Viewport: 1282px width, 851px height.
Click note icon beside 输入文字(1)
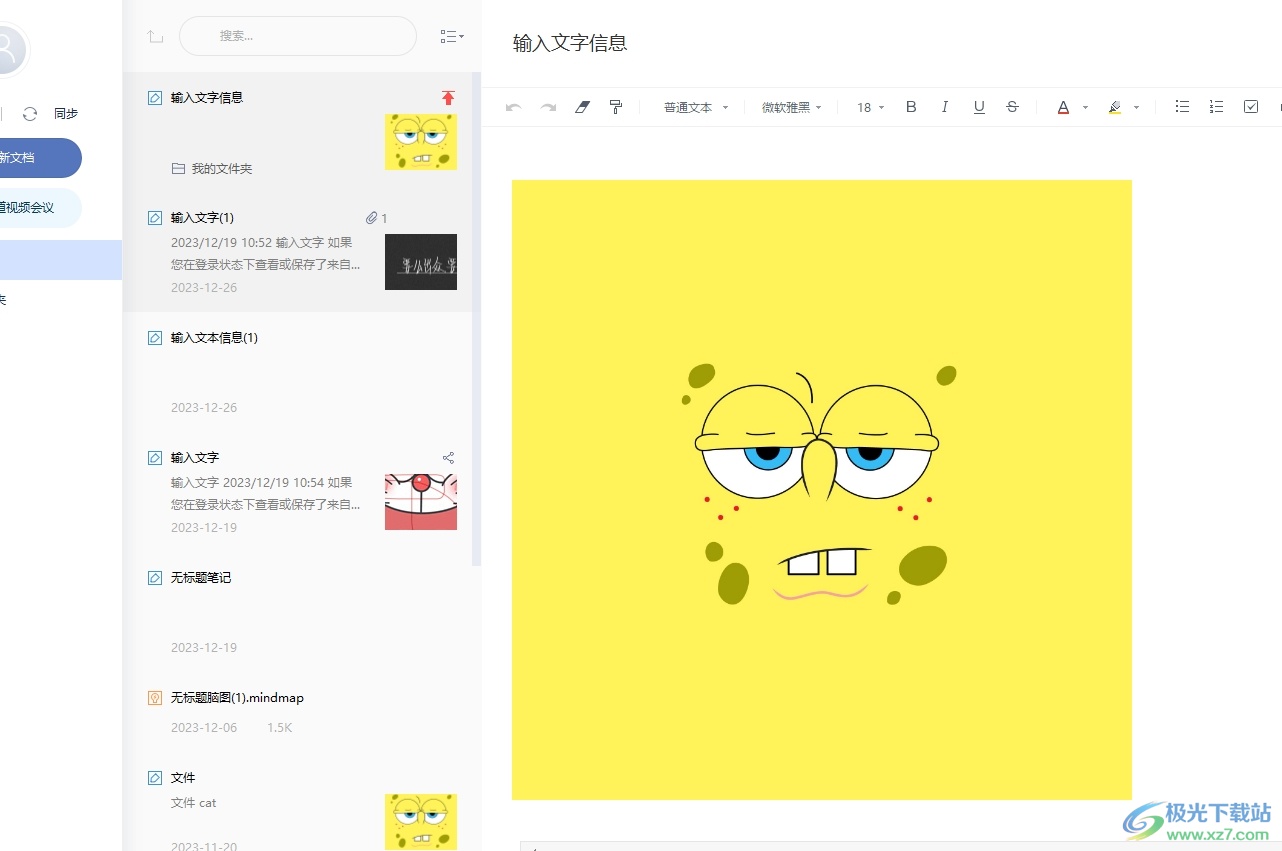155,218
